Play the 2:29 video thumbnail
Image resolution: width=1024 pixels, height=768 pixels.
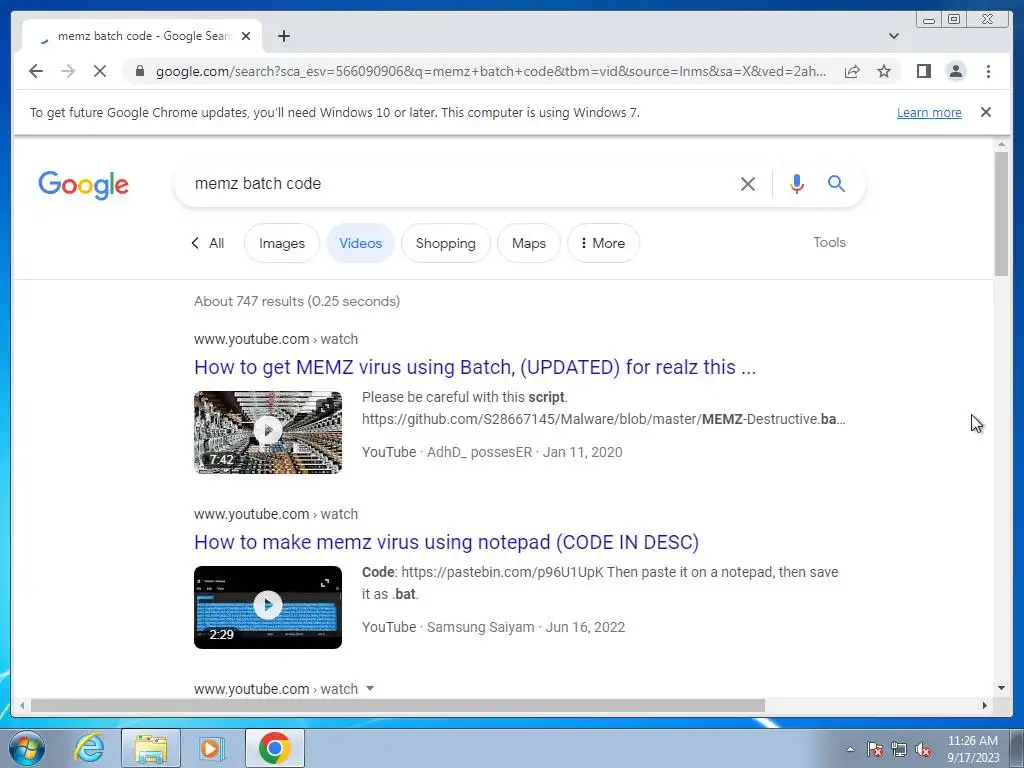(x=268, y=607)
